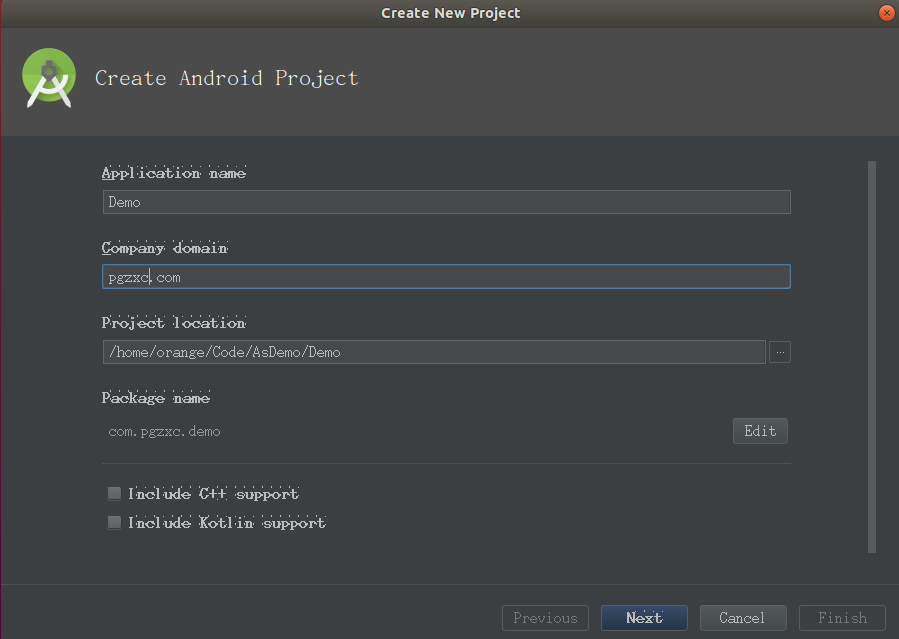Screen dimensions: 899x639
Task: Click the com.pgzxc.demo package name text
Action: click(x=165, y=432)
